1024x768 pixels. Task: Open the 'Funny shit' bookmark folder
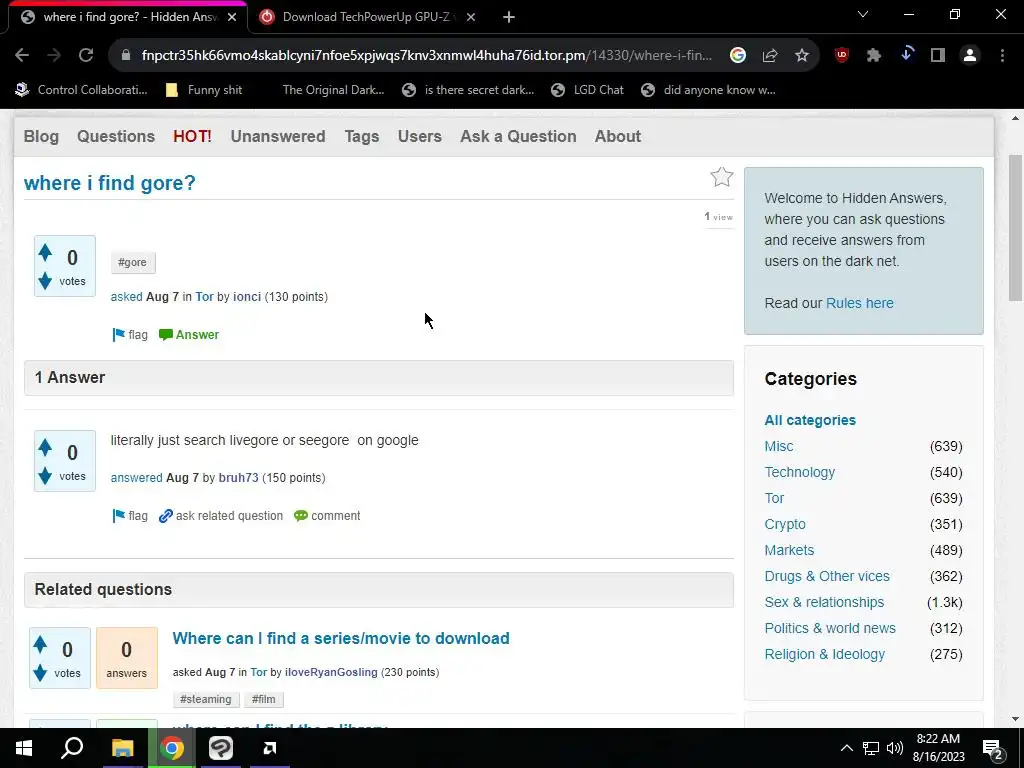(x=204, y=90)
